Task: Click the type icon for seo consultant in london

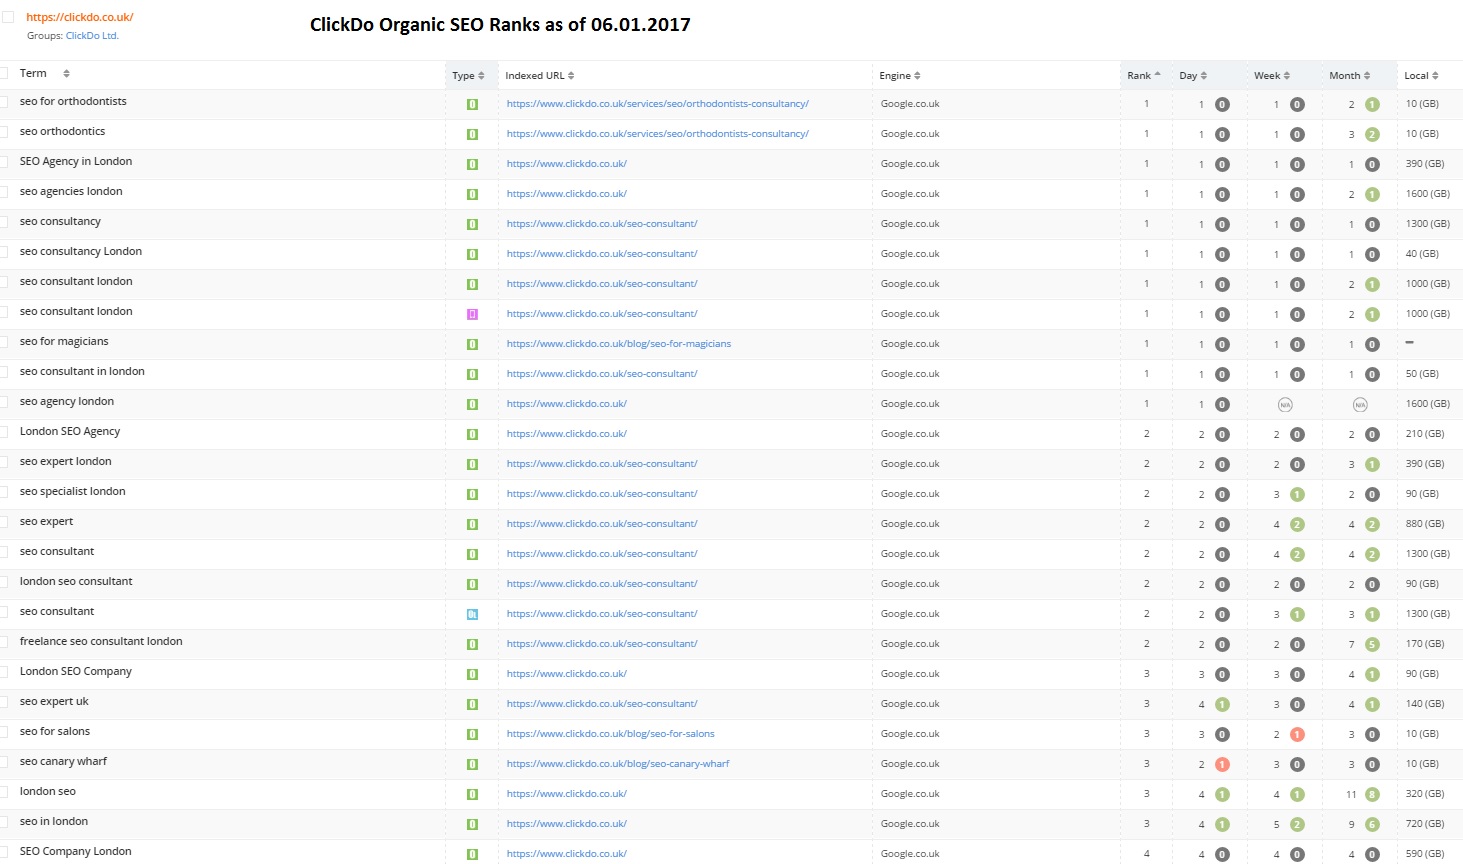Action: point(472,374)
